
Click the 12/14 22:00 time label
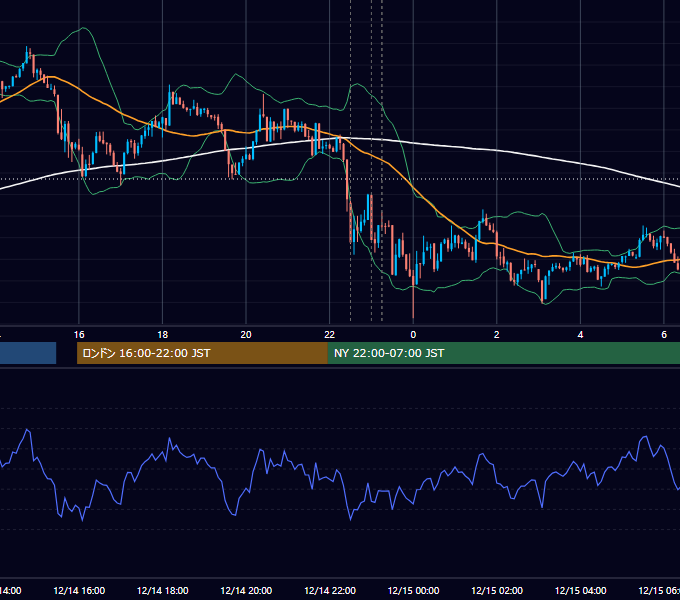(330, 590)
